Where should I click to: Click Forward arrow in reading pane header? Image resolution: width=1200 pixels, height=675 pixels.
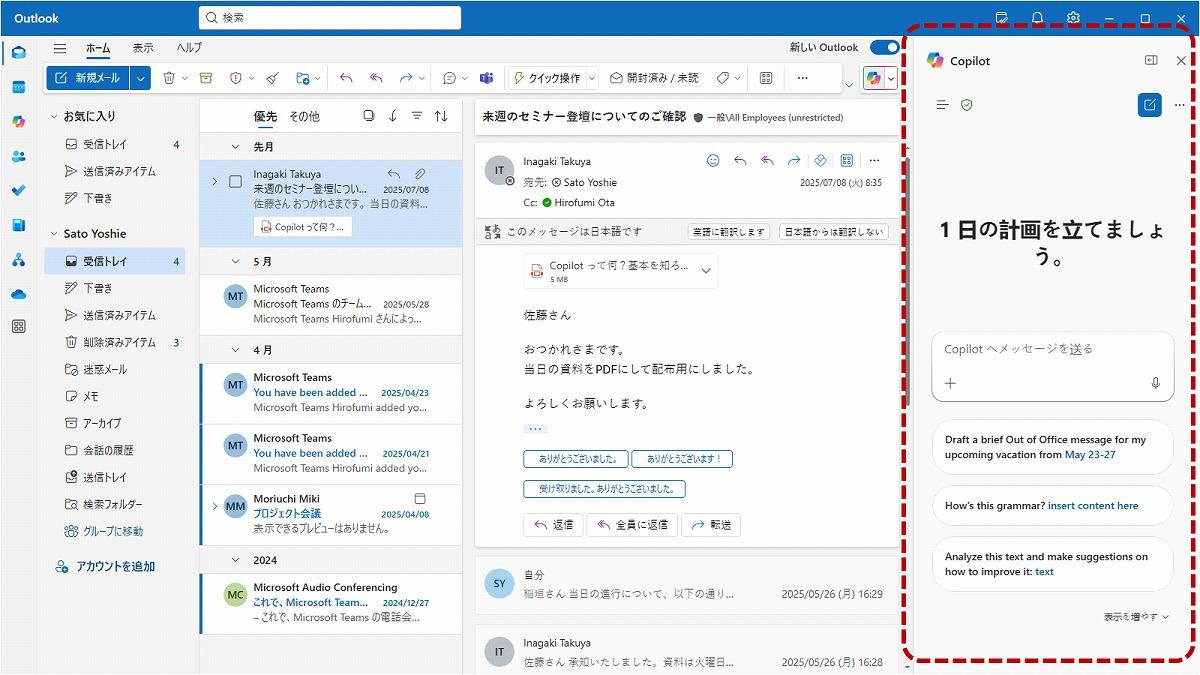coord(793,160)
